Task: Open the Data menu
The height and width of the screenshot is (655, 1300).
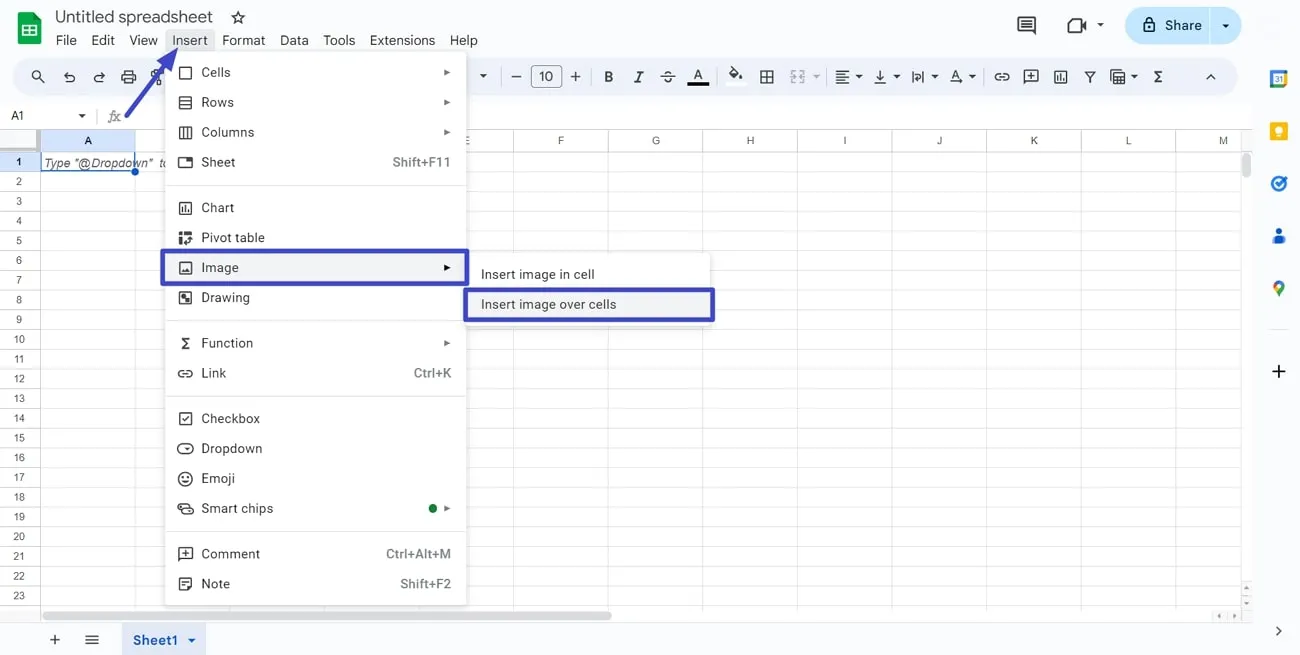Action: [x=294, y=40]
